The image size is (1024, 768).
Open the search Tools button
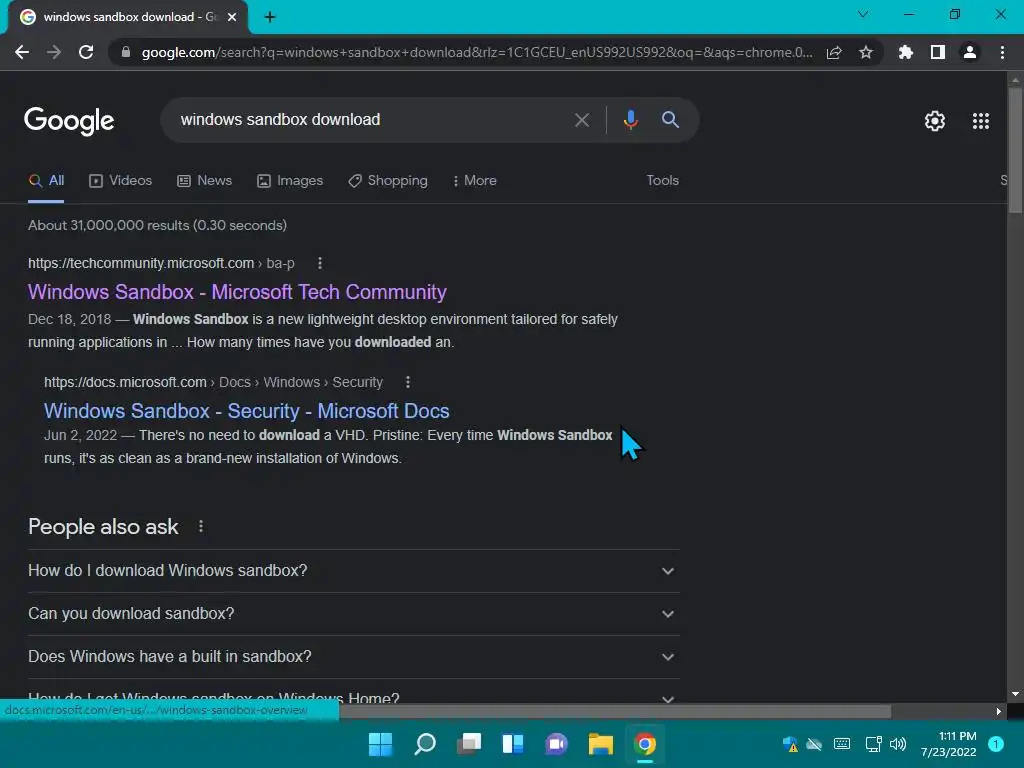click(662, 181)
